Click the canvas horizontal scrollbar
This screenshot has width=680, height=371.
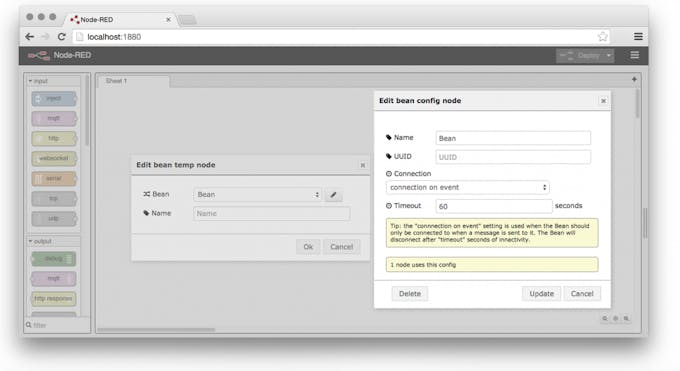156,330
